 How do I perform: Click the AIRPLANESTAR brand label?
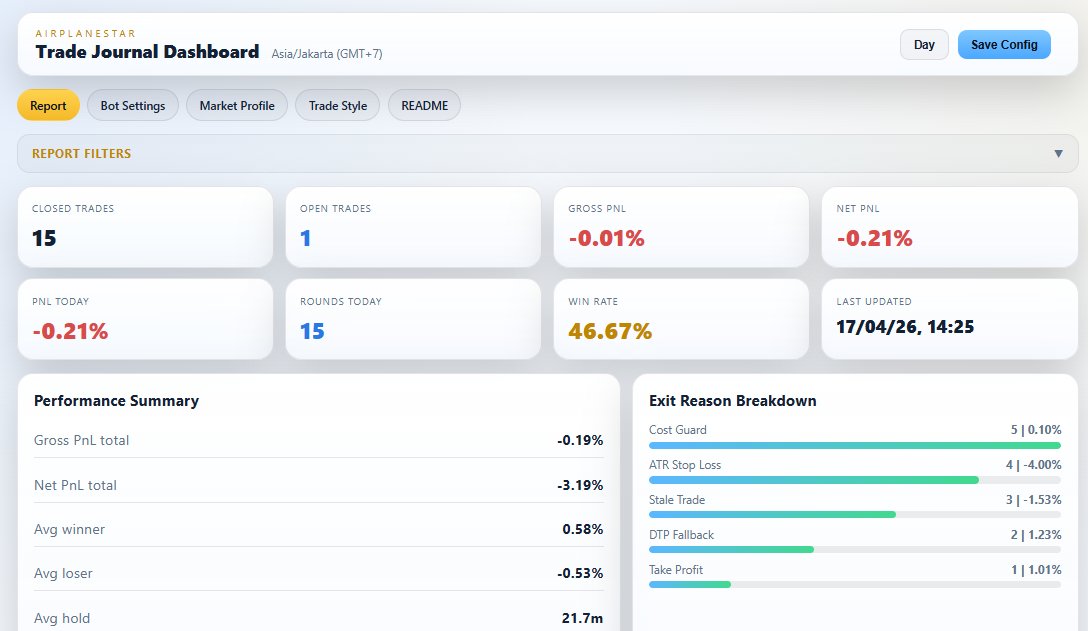(x=85, y=33)
